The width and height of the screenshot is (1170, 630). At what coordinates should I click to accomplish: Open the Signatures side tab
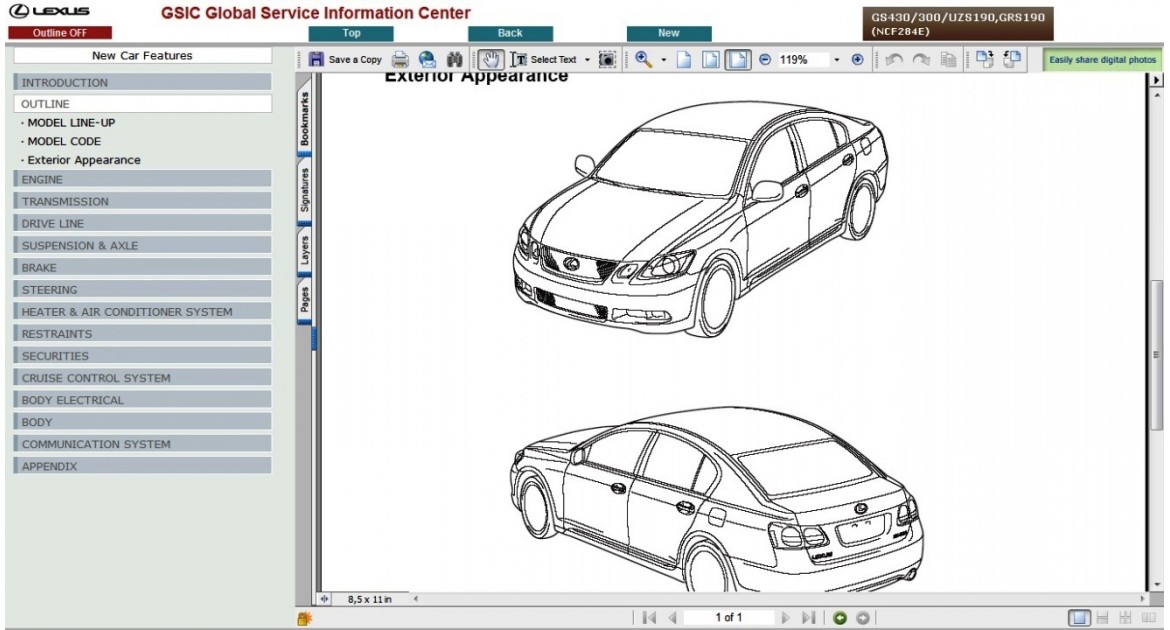[304, 190]
